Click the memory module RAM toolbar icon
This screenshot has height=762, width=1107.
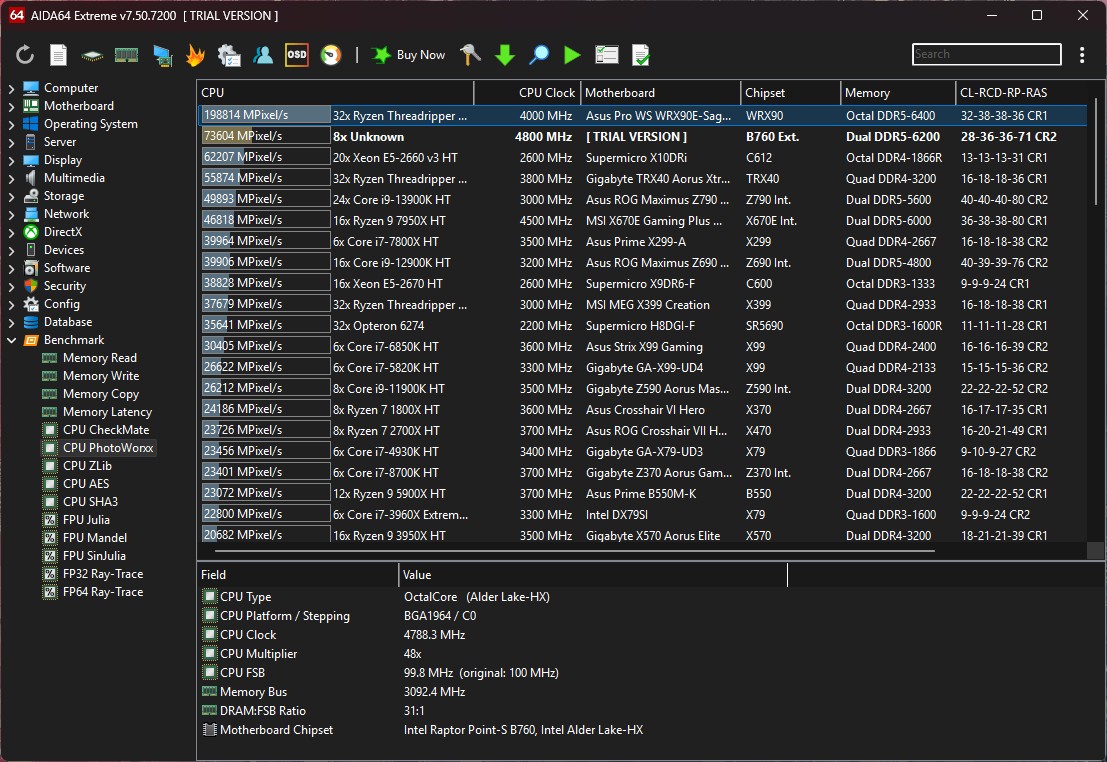[x=126, y=55]
